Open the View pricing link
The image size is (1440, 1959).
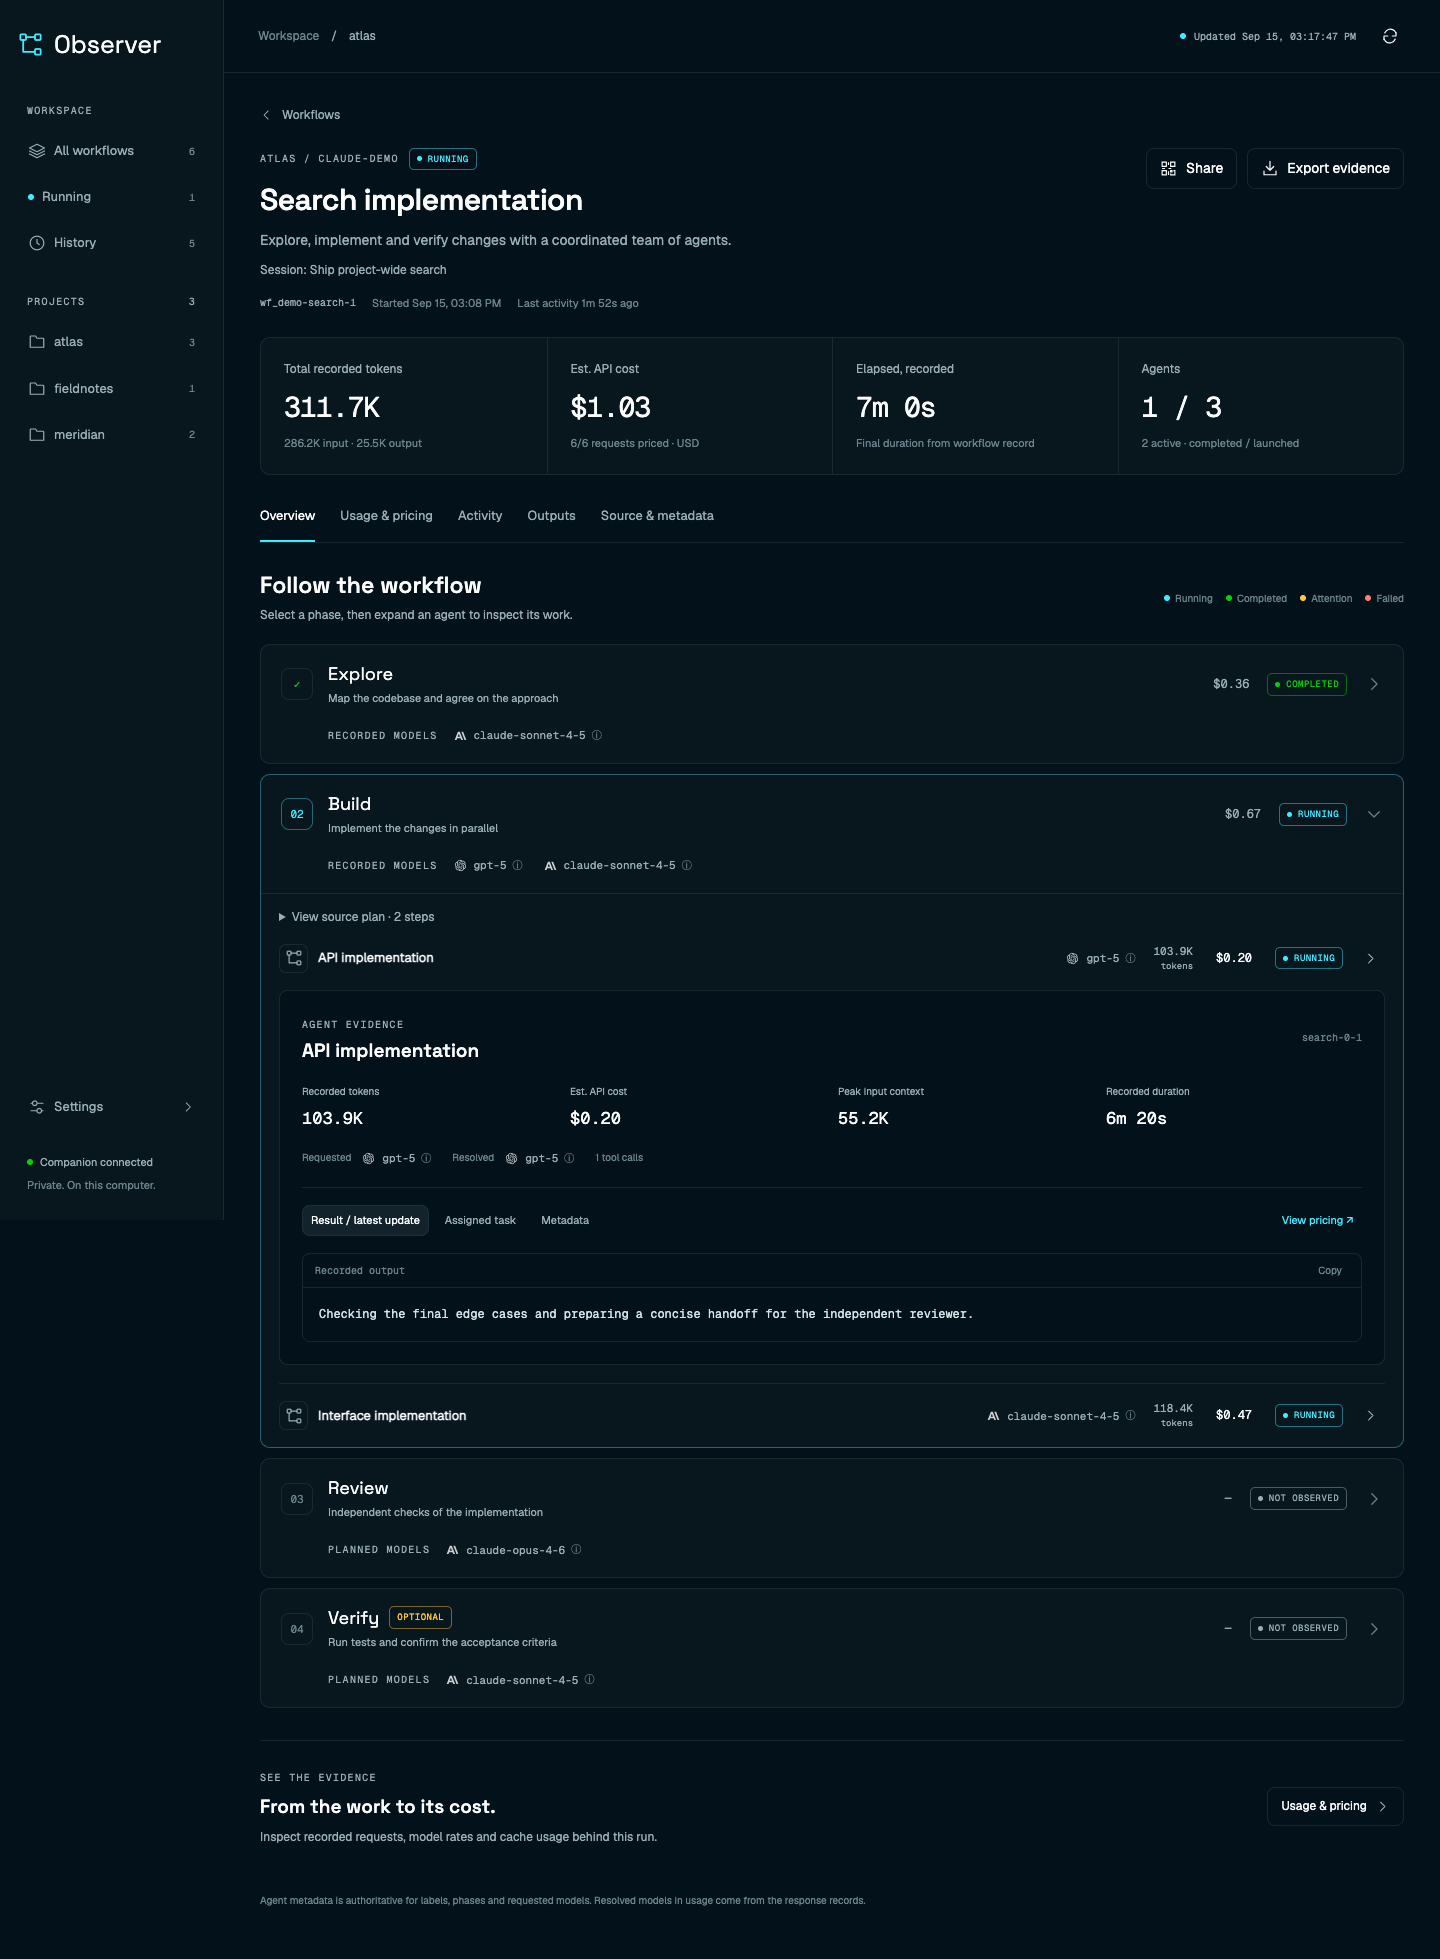1317,1220
